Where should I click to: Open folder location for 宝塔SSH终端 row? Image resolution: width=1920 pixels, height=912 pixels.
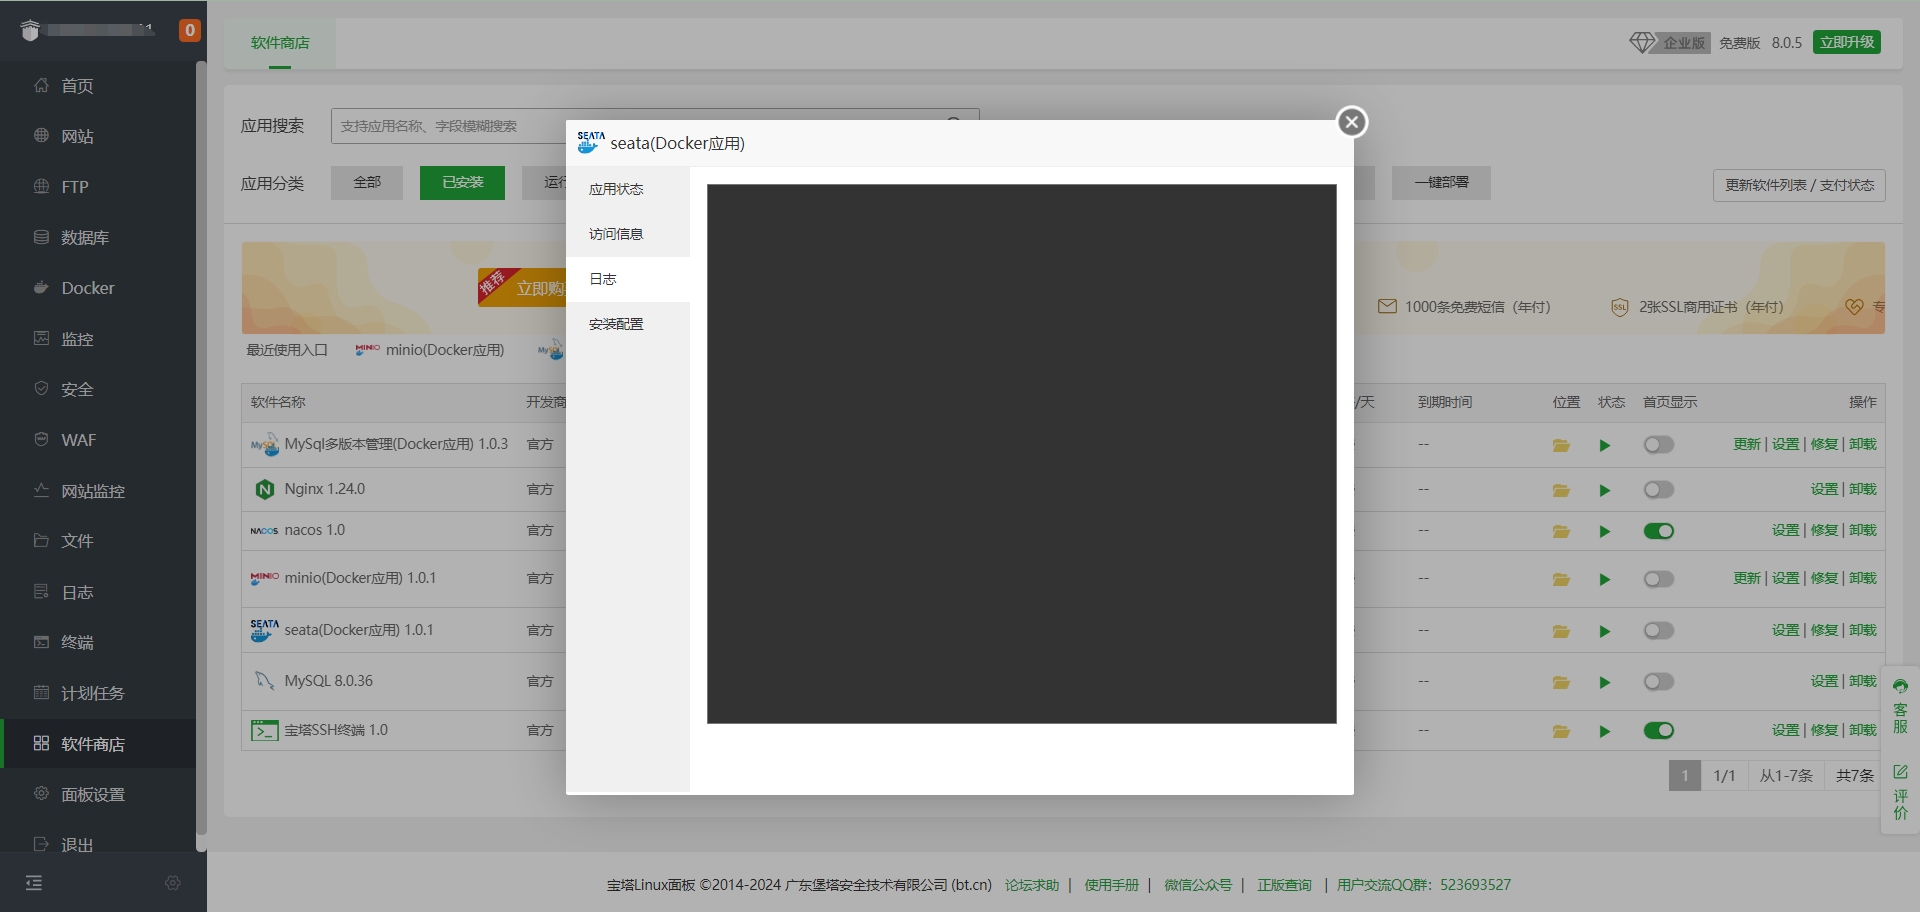click(1561, 732)
